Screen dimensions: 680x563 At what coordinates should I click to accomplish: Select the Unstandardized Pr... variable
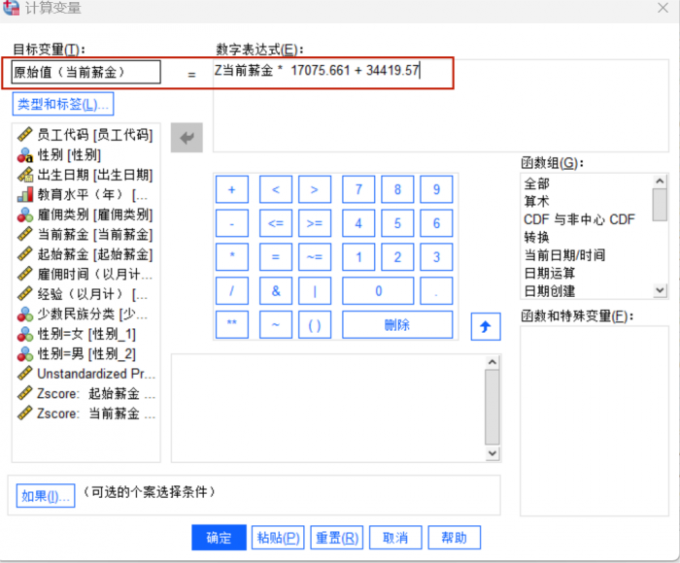(x=86, y=373)
